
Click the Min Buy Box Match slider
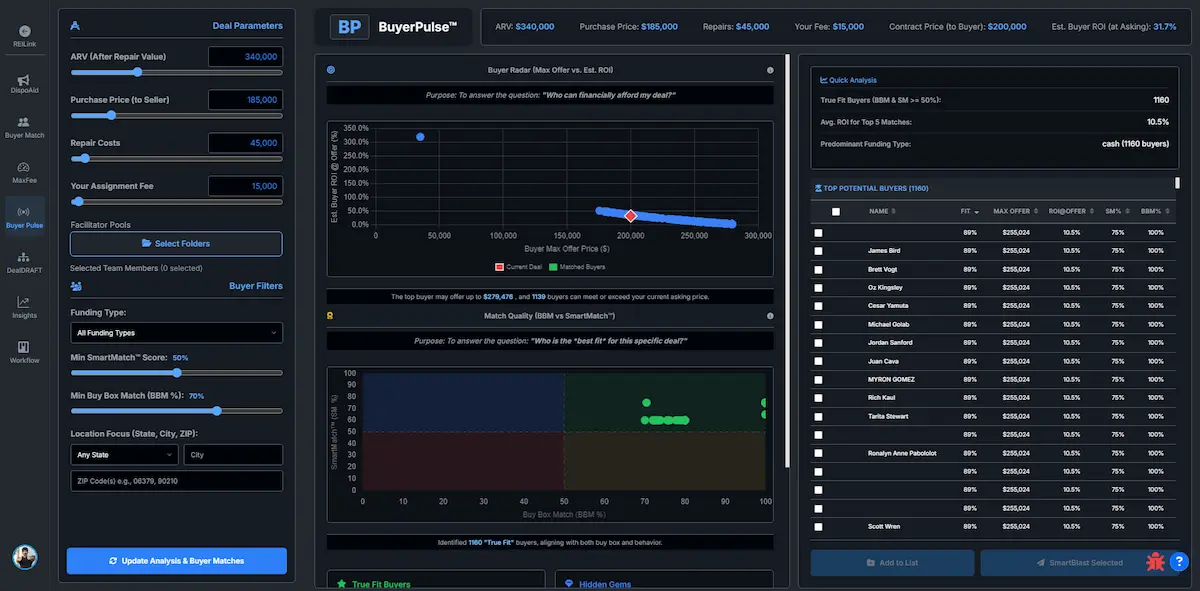[176, 410]
